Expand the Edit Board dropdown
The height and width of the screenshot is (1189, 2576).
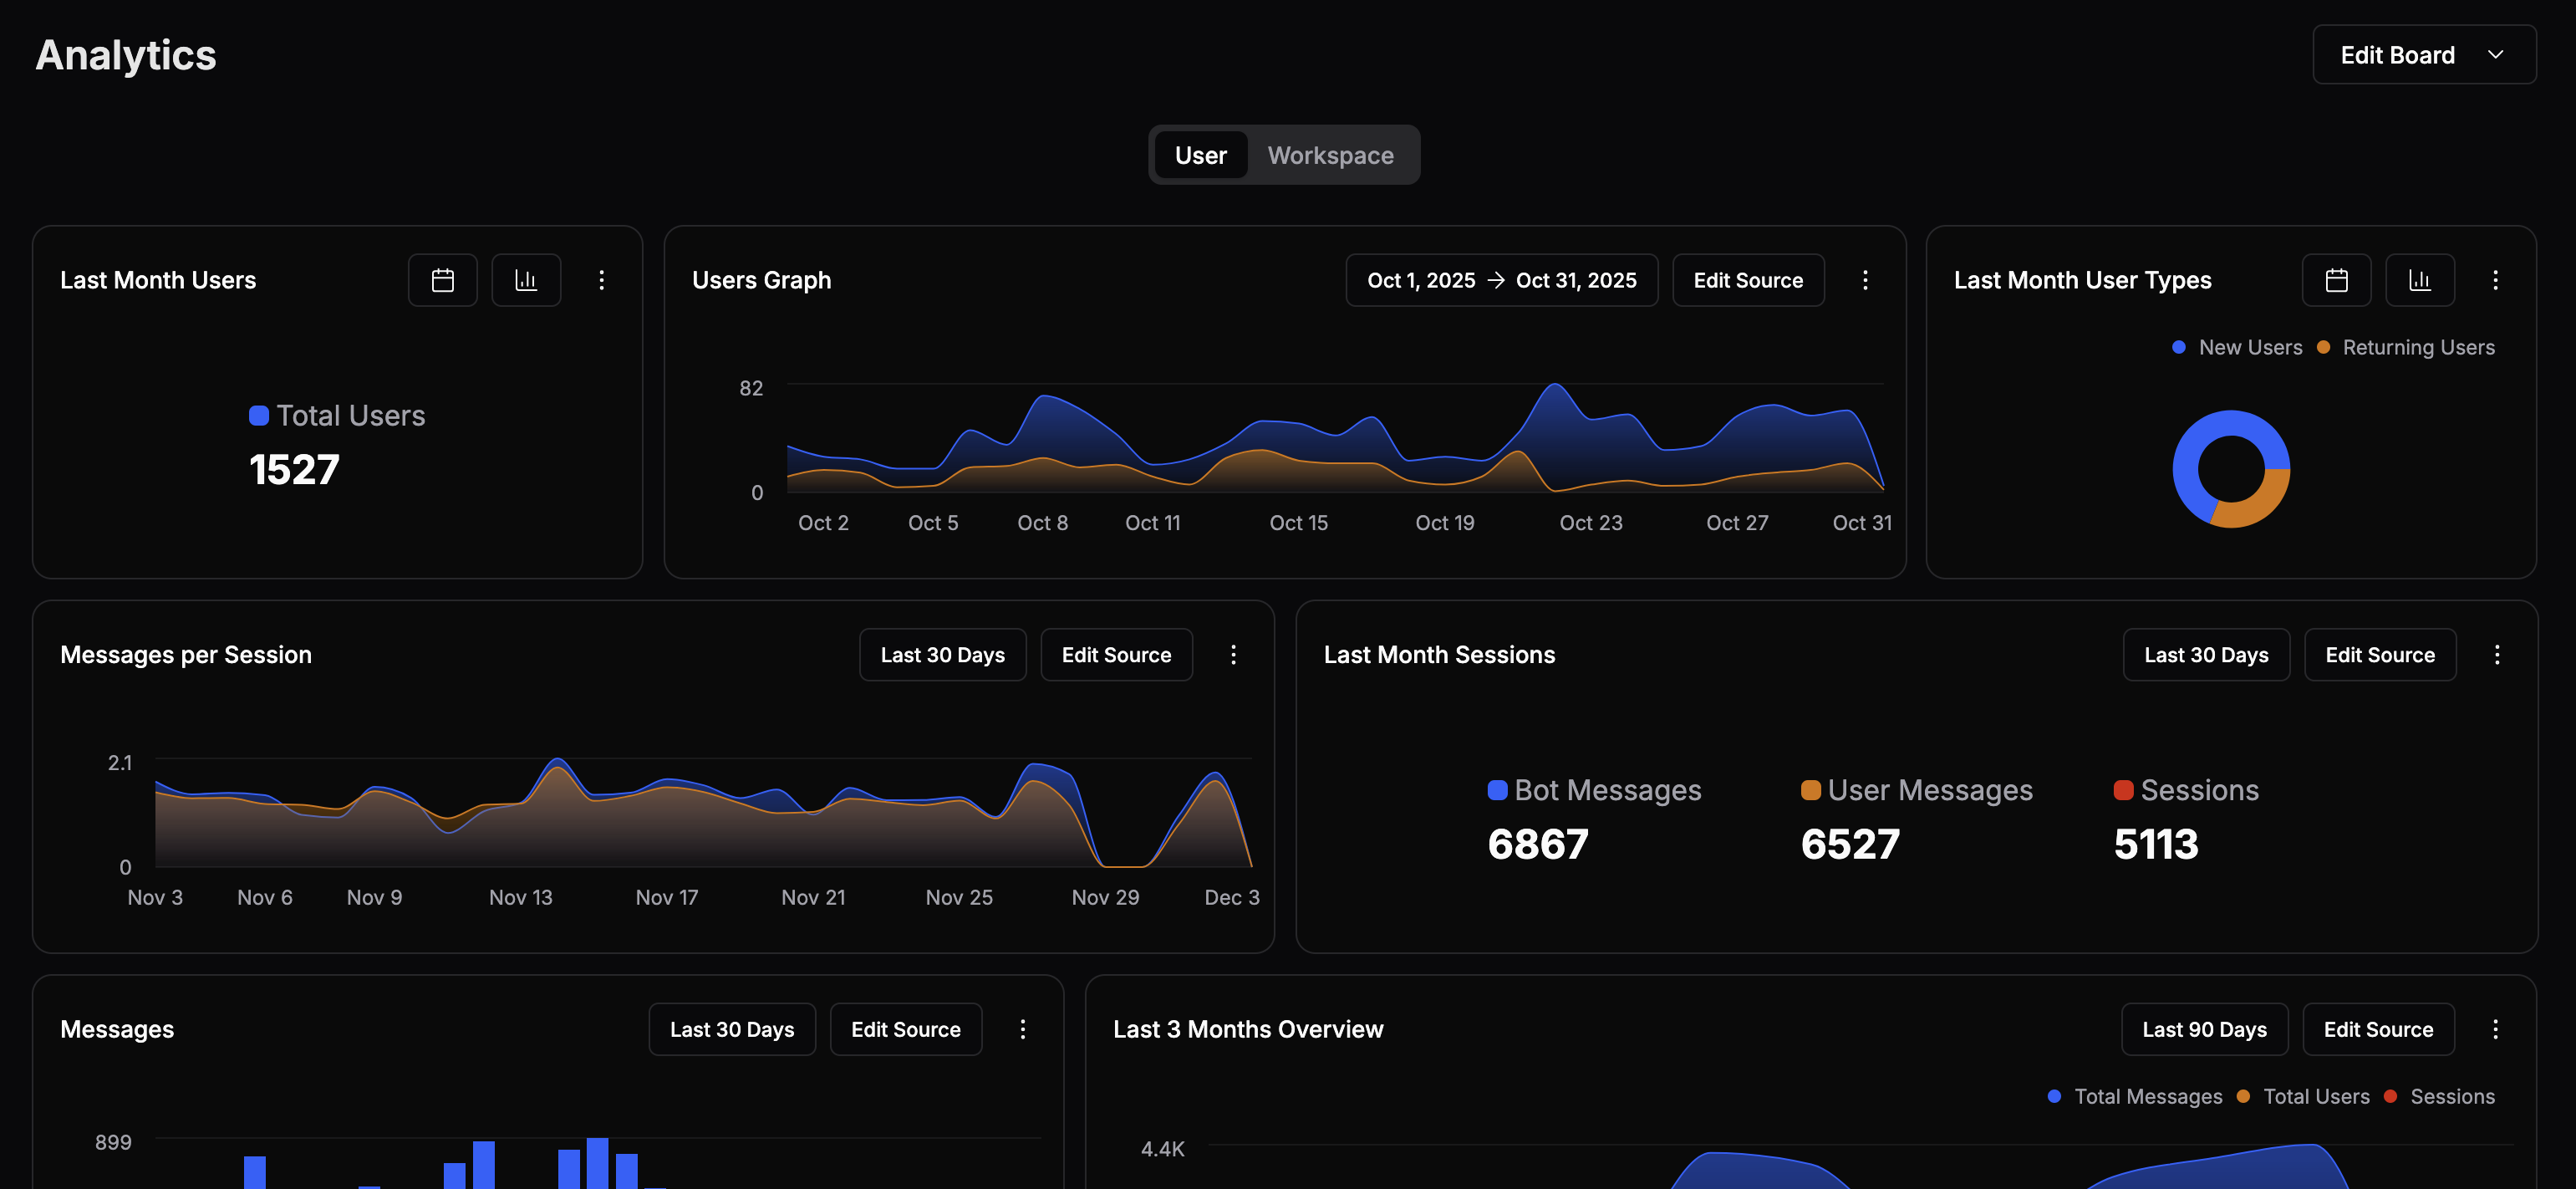coord(2423,55)
